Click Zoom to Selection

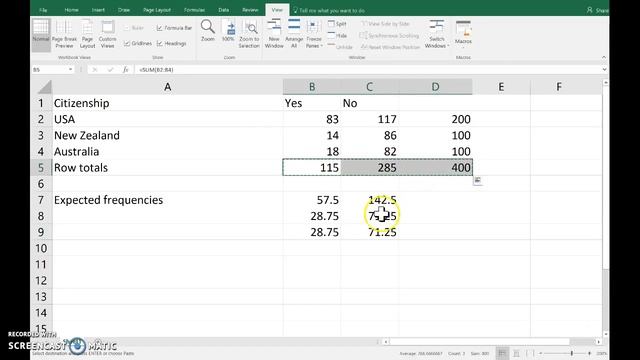249,35
